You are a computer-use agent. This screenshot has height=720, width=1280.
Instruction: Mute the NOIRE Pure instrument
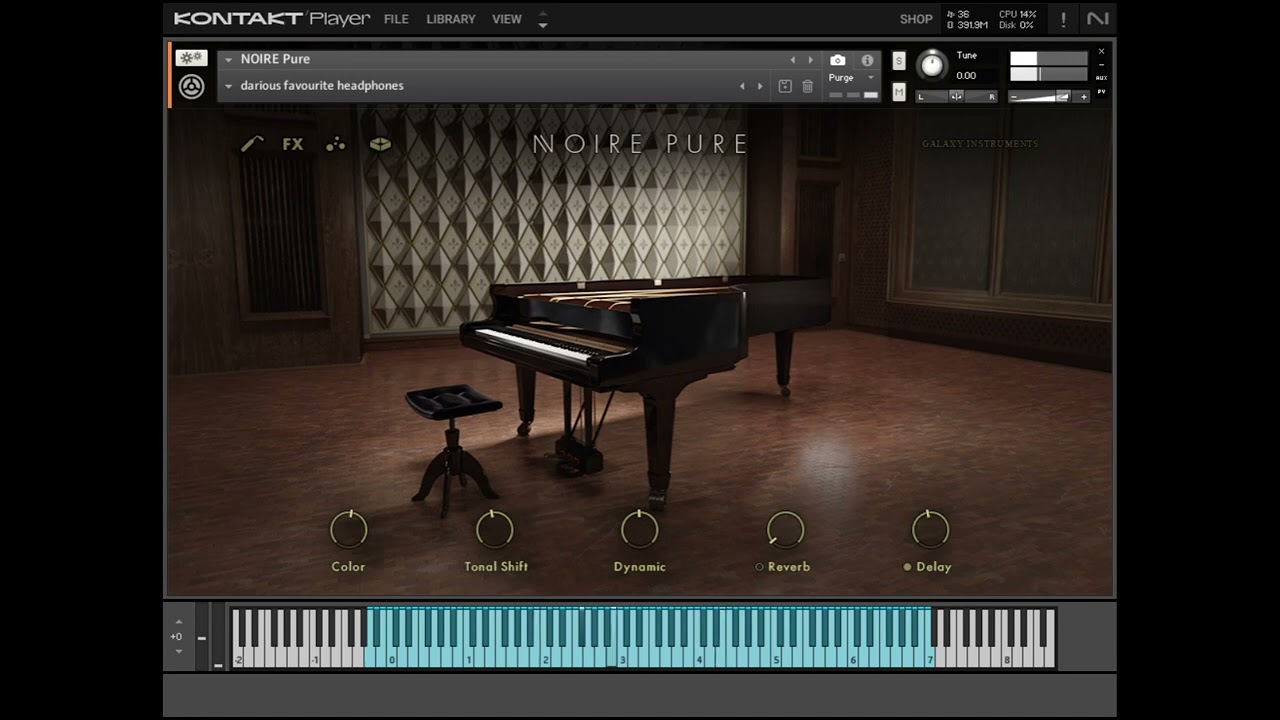(899, 92)
